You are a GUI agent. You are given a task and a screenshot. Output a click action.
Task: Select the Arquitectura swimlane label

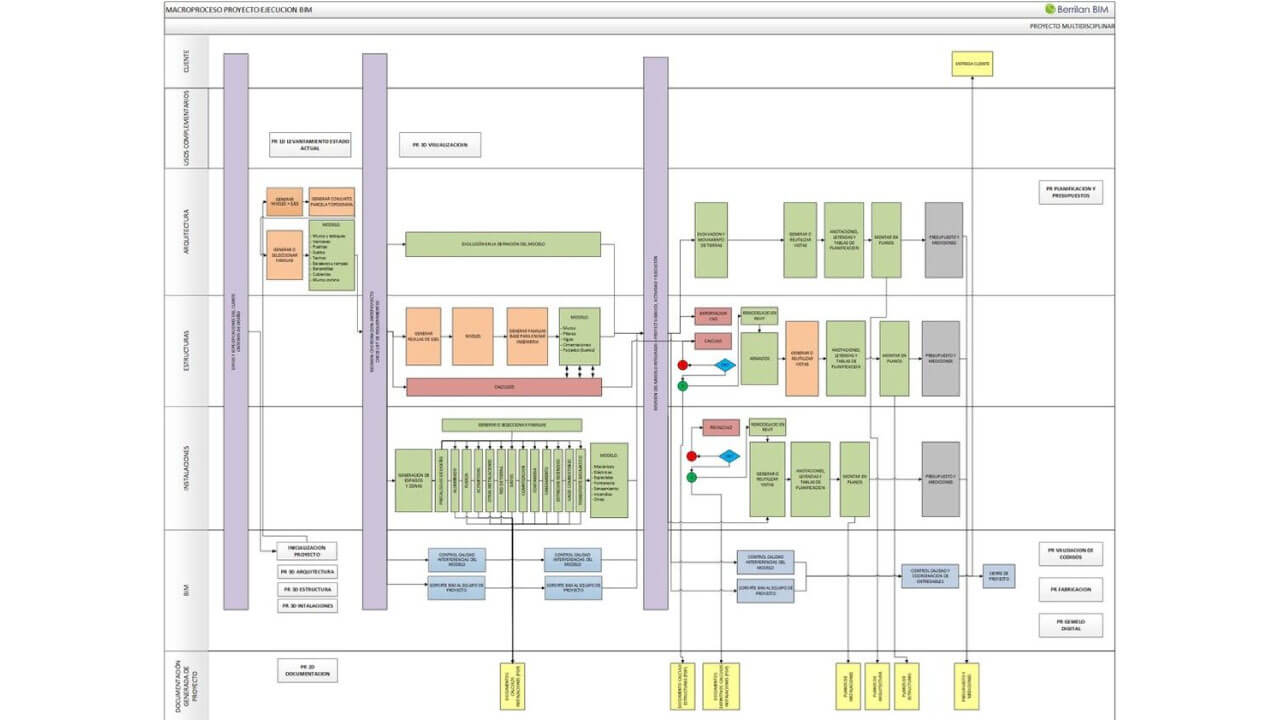(187, 231)
